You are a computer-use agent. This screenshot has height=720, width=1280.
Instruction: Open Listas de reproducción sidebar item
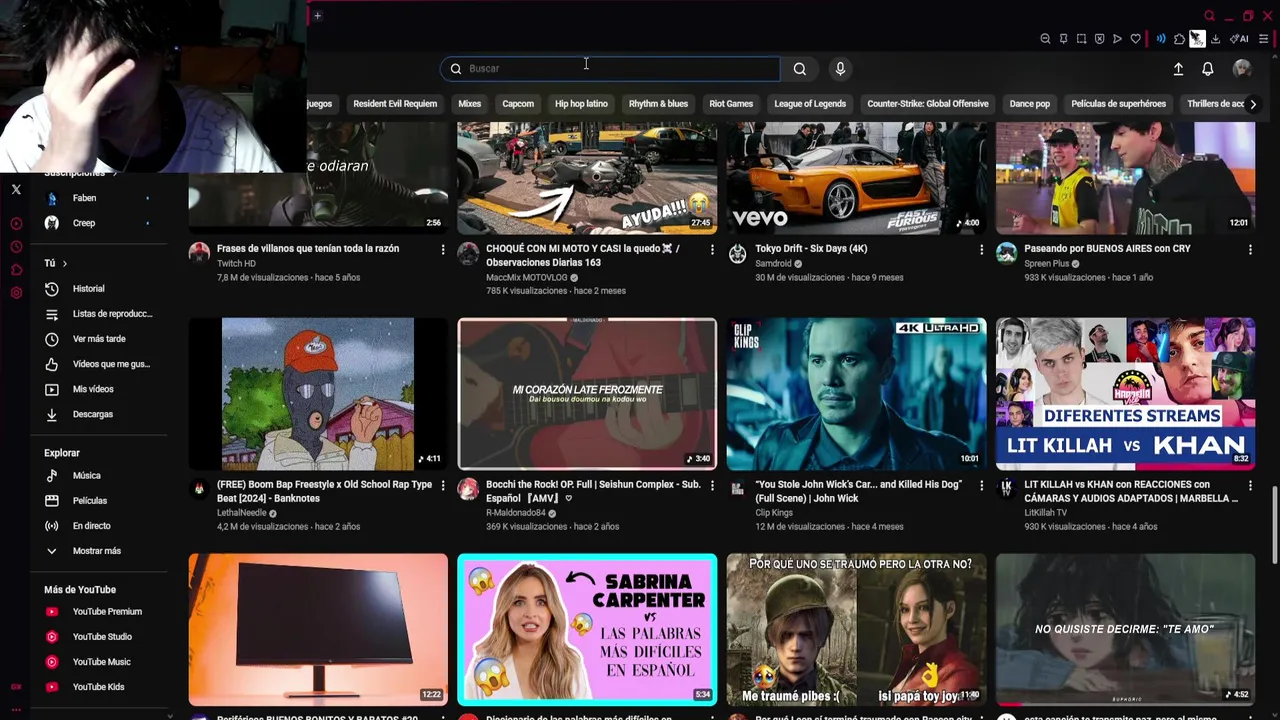pos(100,314)
